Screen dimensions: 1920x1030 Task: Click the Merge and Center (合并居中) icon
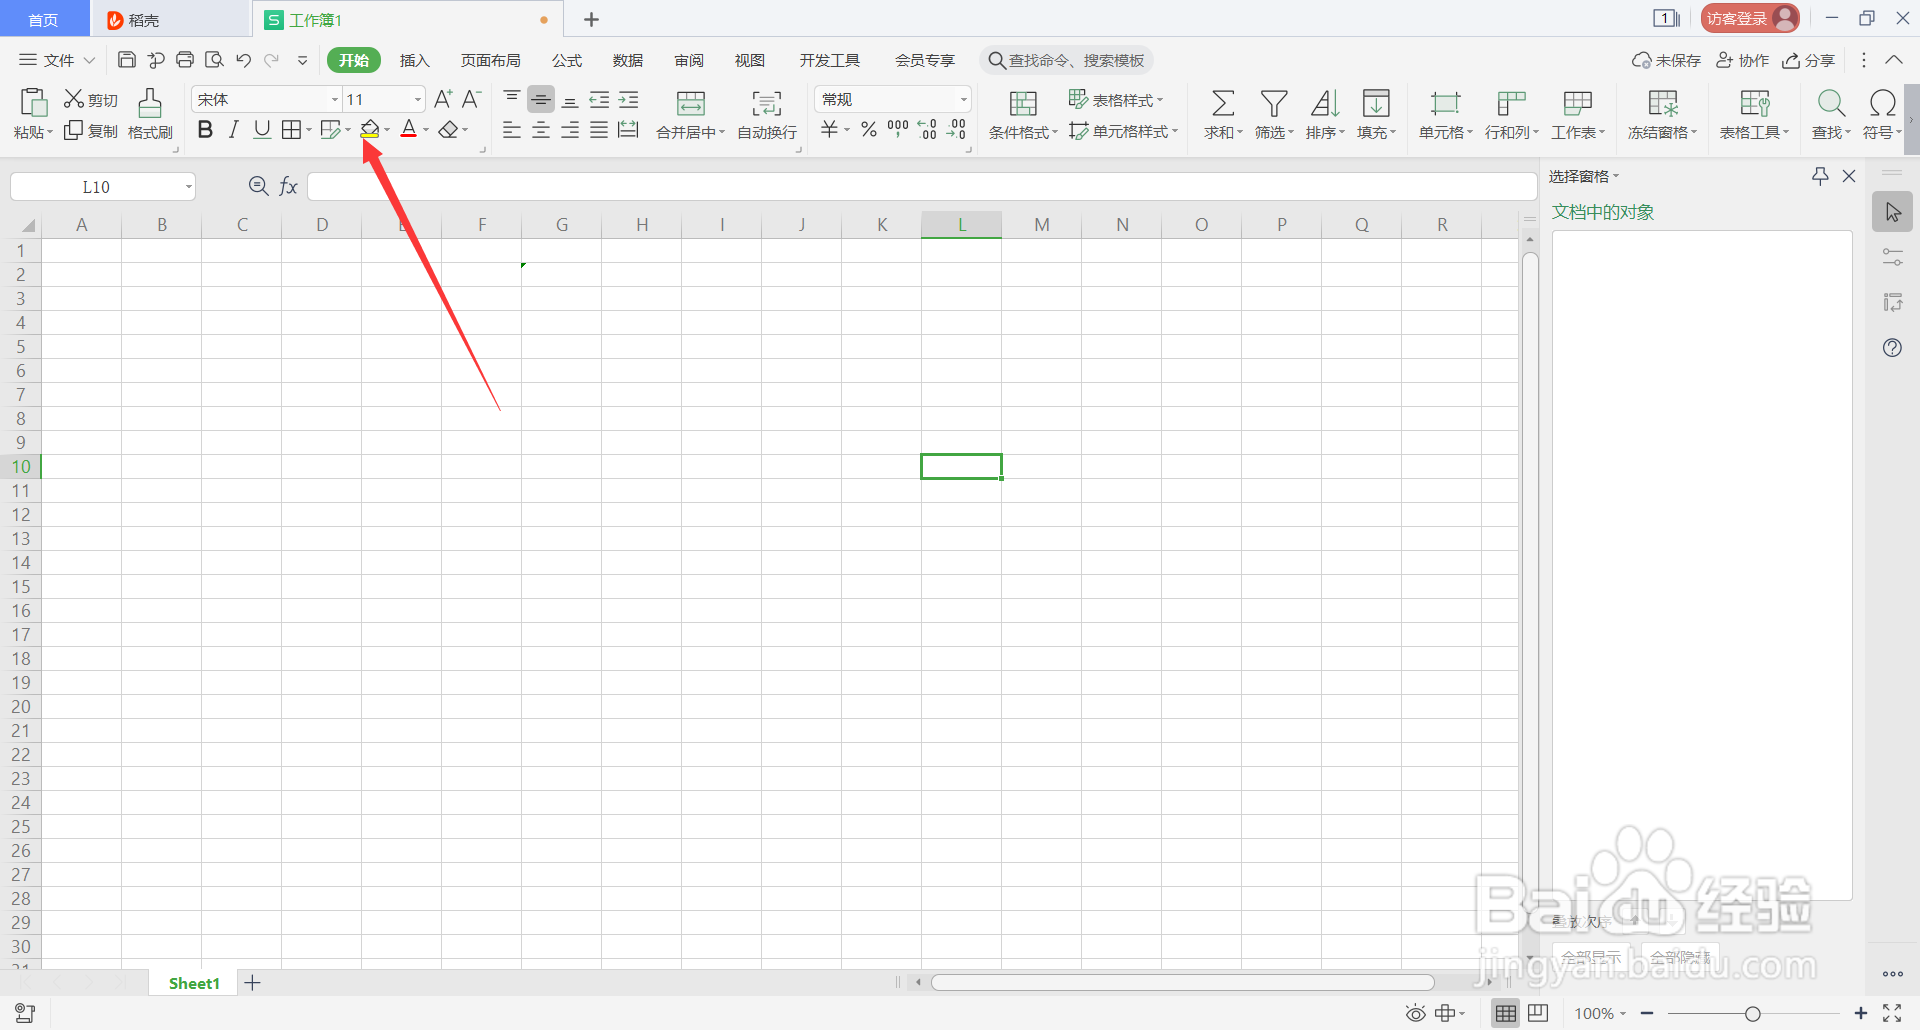[691, 103]
